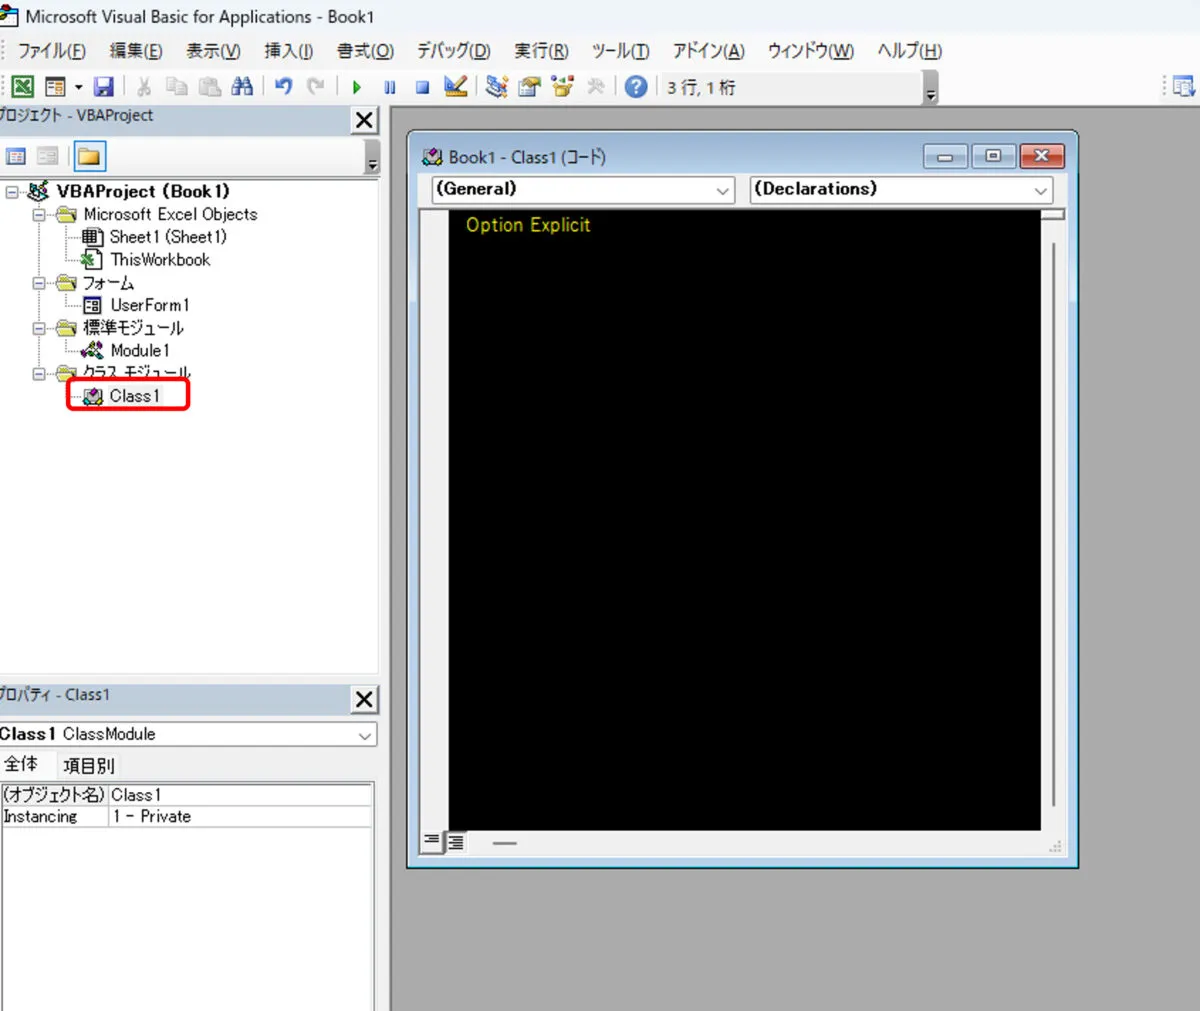Image resolution: width=1200 pixels, height=1011 pixels.
Task: Click the Reset stop icon in toolbar
Action: [x=422, y=87]
